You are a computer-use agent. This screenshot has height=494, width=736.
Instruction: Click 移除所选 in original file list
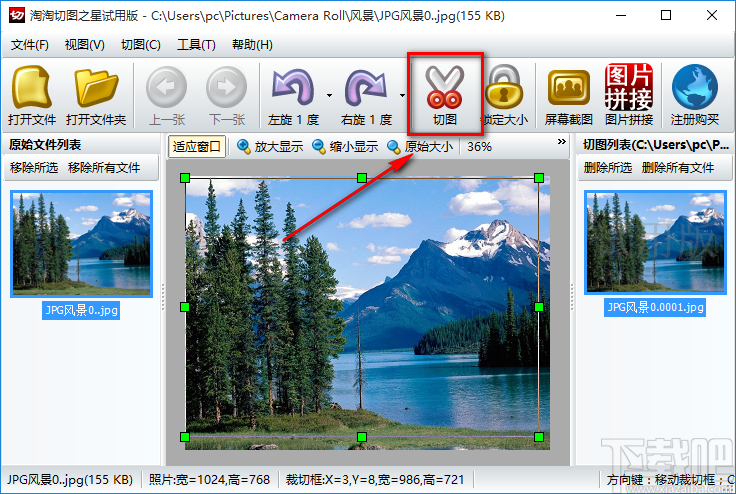34,168
